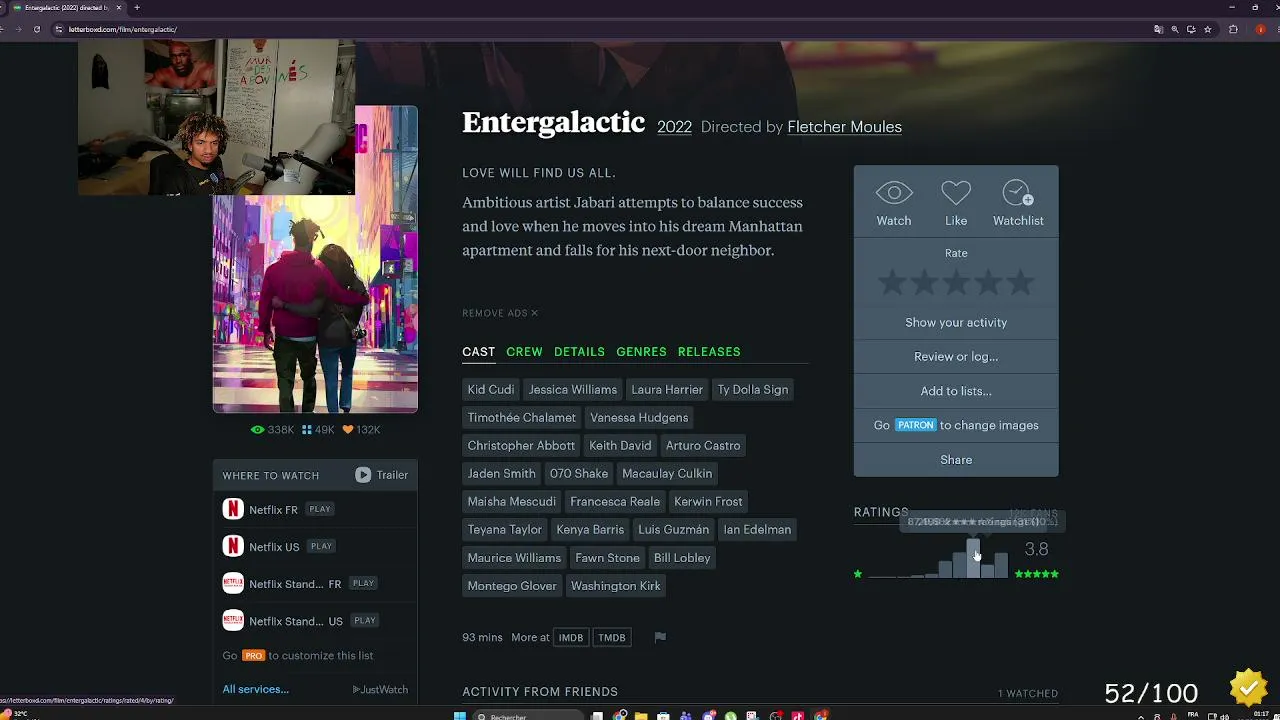This screenshot has height=720, width=1280.
Task: Open the 338K watched count
Action: point(272,430)
